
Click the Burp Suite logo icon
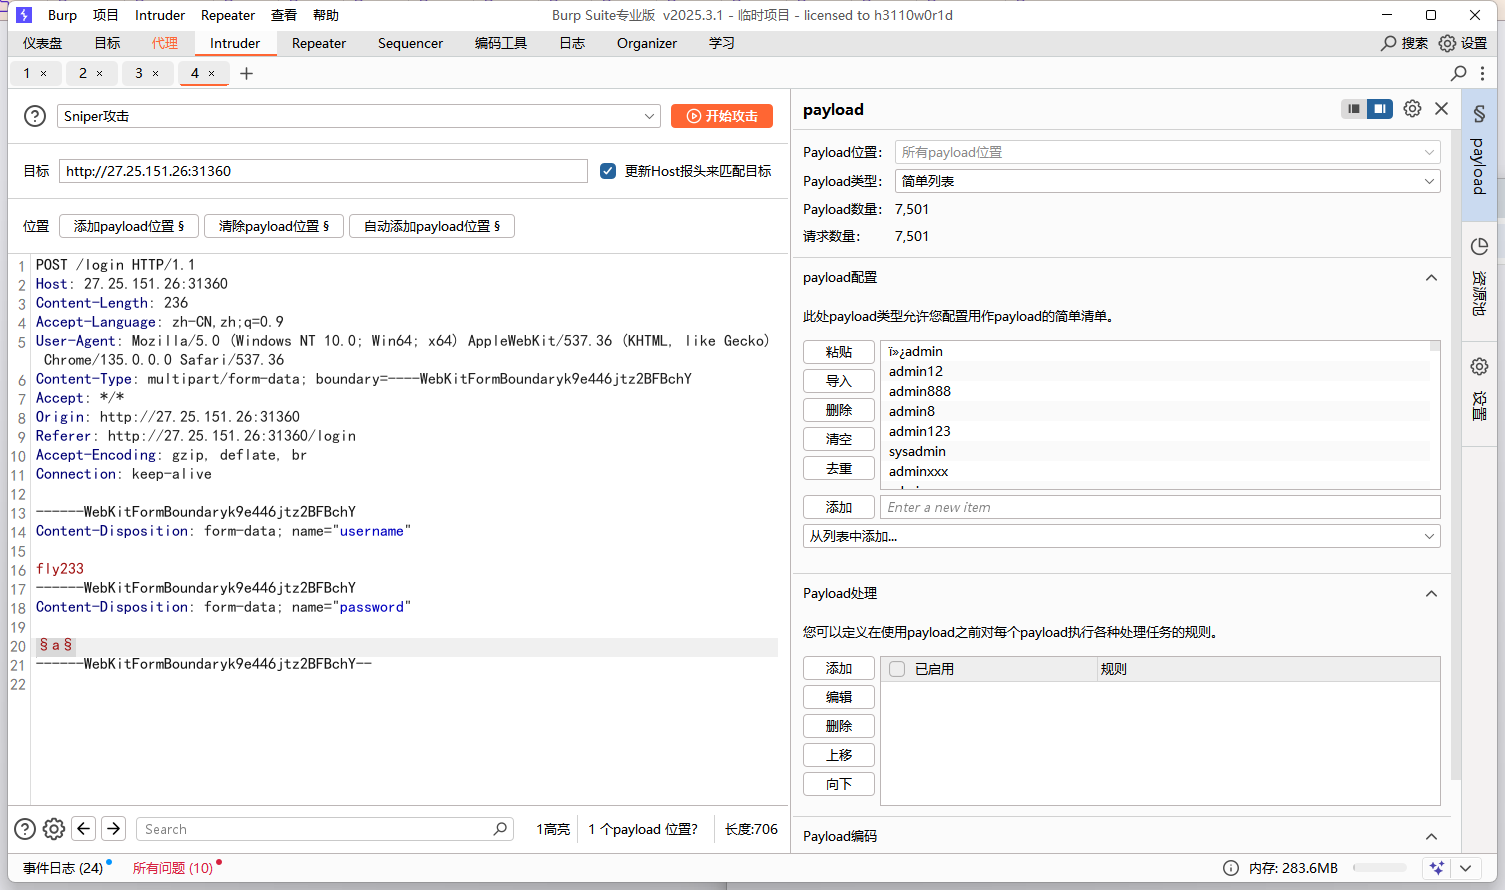point(24,15)
